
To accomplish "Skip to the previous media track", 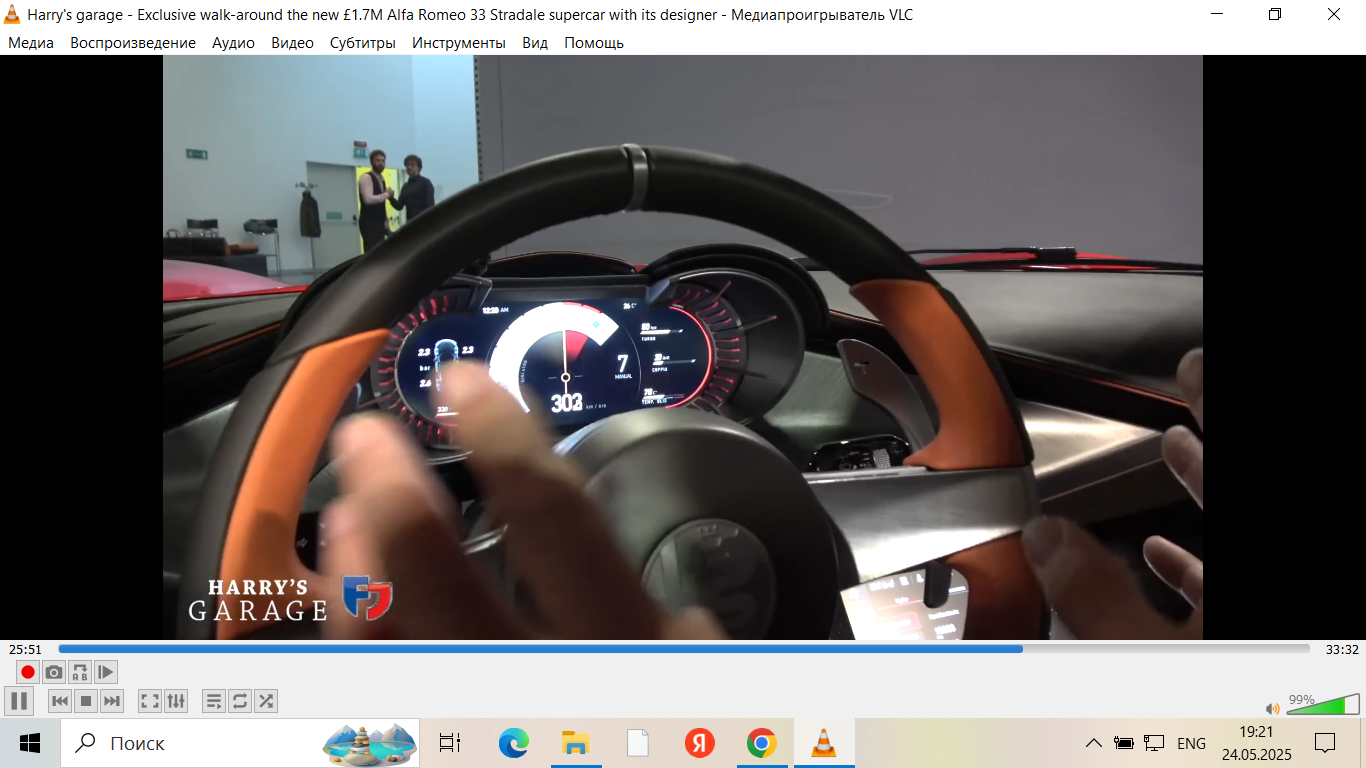I will coord(60,701).
